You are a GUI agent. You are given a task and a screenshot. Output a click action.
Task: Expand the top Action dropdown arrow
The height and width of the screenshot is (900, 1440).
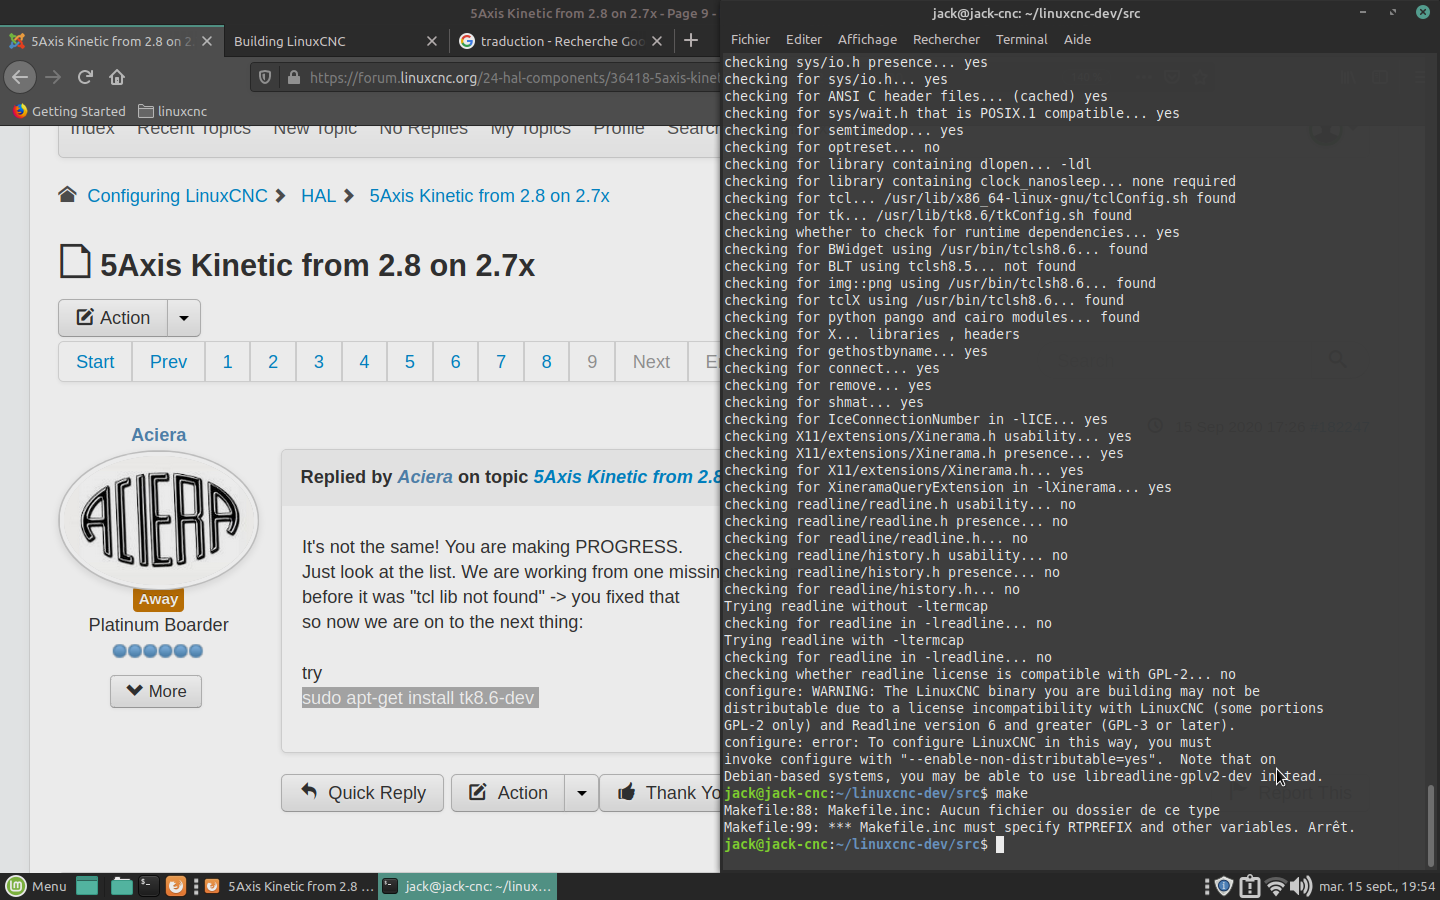[x=184, y=318]
